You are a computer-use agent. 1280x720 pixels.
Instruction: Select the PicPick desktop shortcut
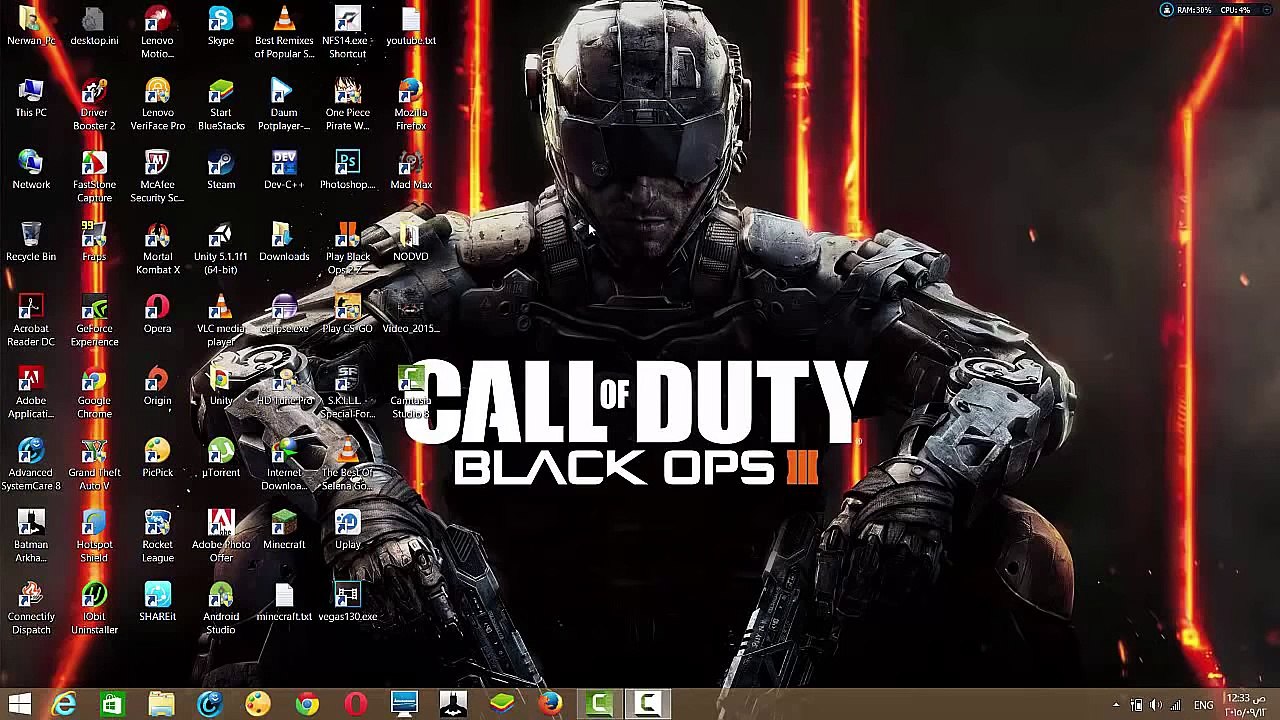tap(157, 459)
